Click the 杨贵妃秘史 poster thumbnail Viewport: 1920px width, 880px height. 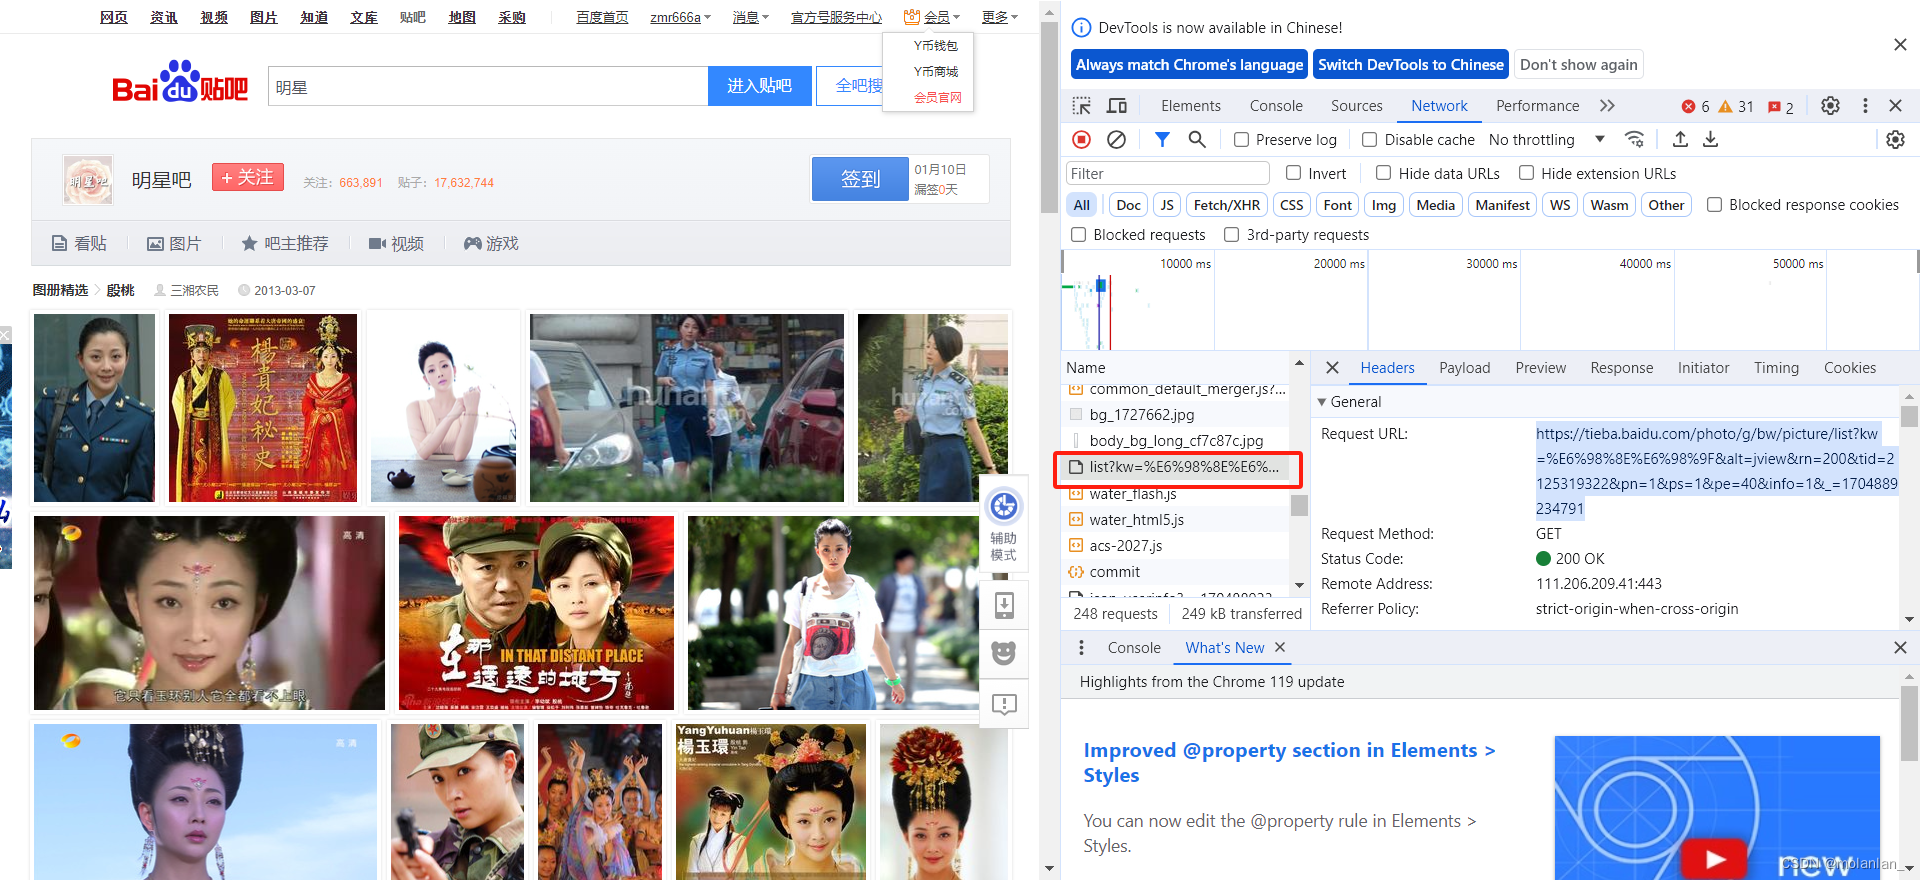tap(263, 407)
